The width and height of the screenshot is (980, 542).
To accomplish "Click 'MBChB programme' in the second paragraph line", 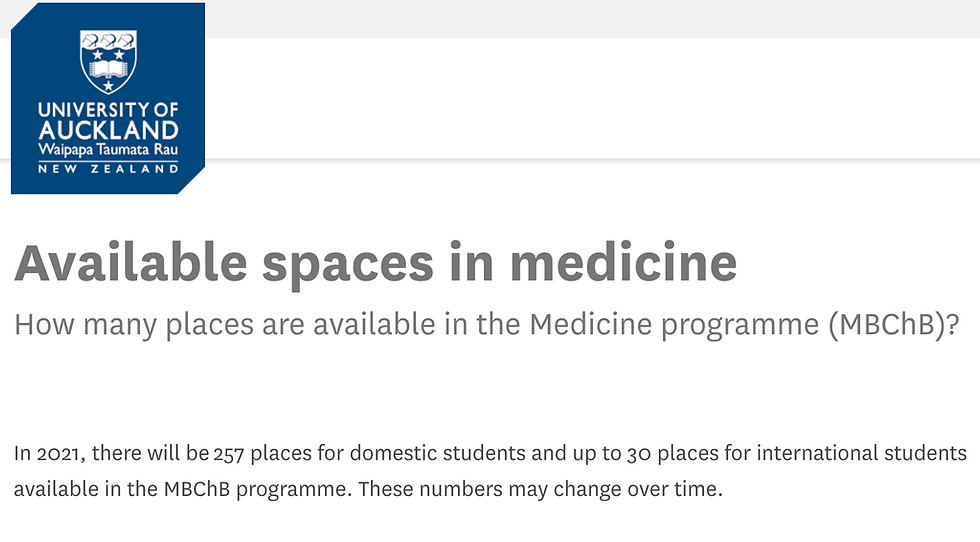I will tap(255, 489).
